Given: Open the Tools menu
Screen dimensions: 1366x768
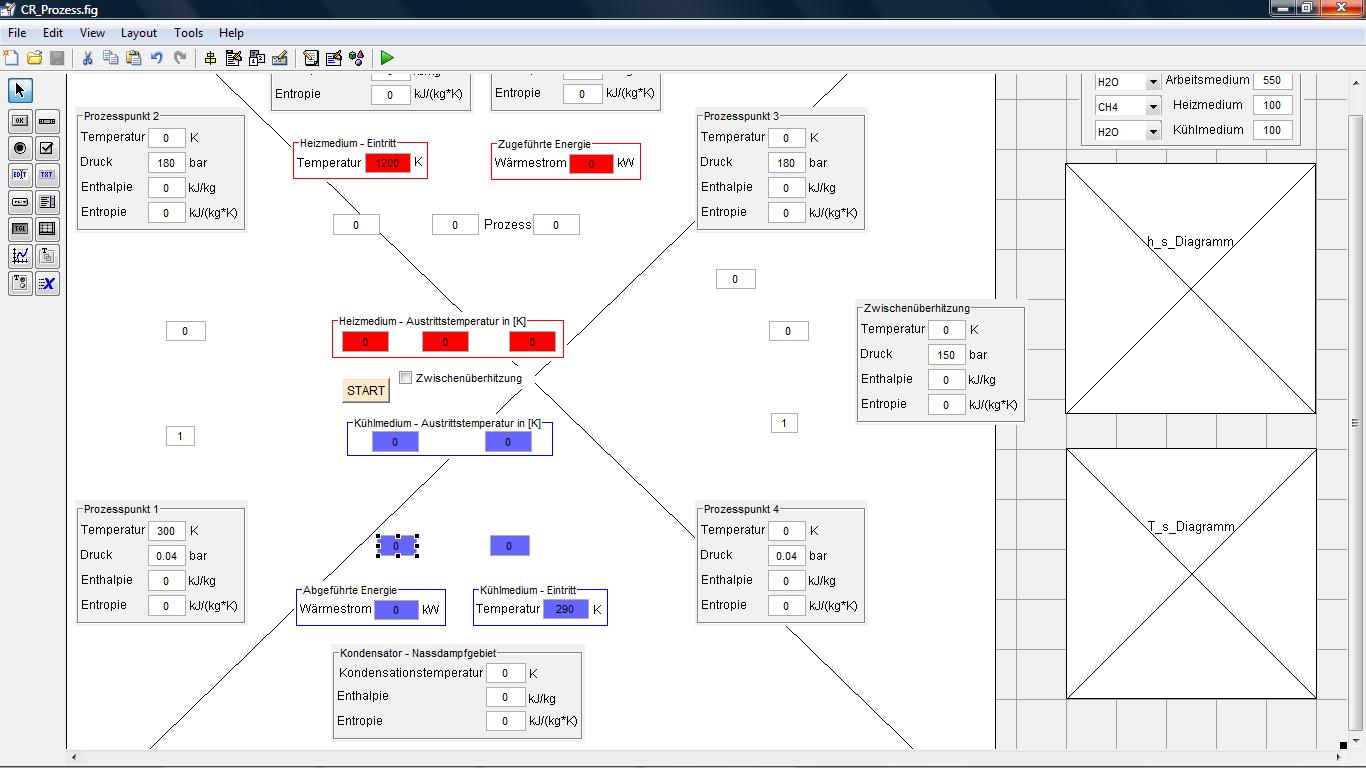Looking at the screenshot, I should pos(188,33).
